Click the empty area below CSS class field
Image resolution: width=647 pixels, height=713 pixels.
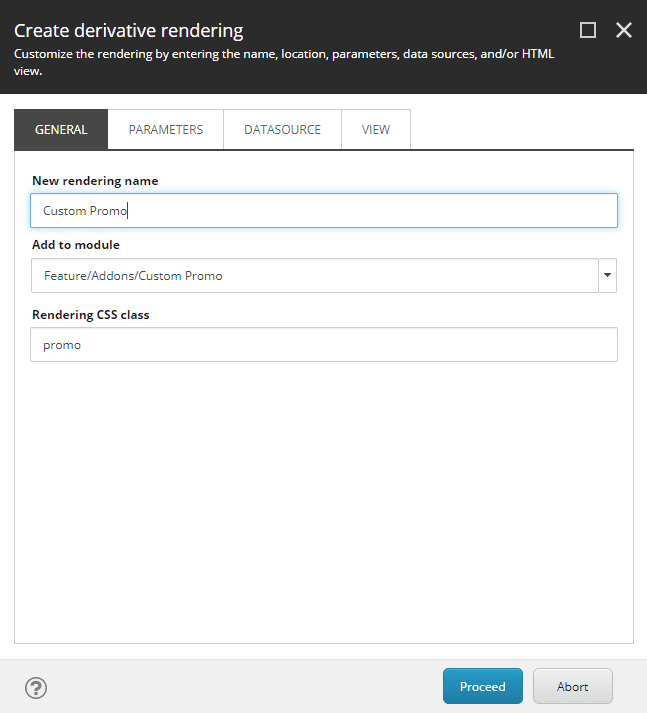coord(323,500)
